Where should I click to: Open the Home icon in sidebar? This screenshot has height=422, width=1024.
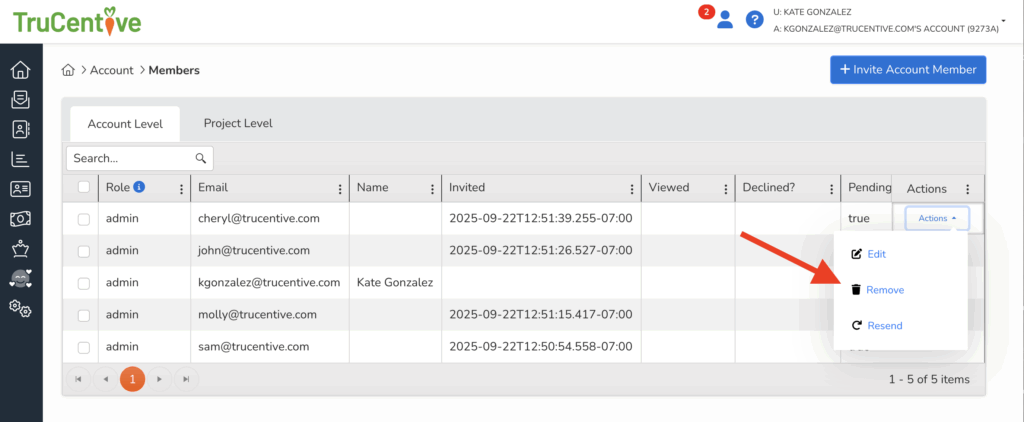click(x=20, y=70)
